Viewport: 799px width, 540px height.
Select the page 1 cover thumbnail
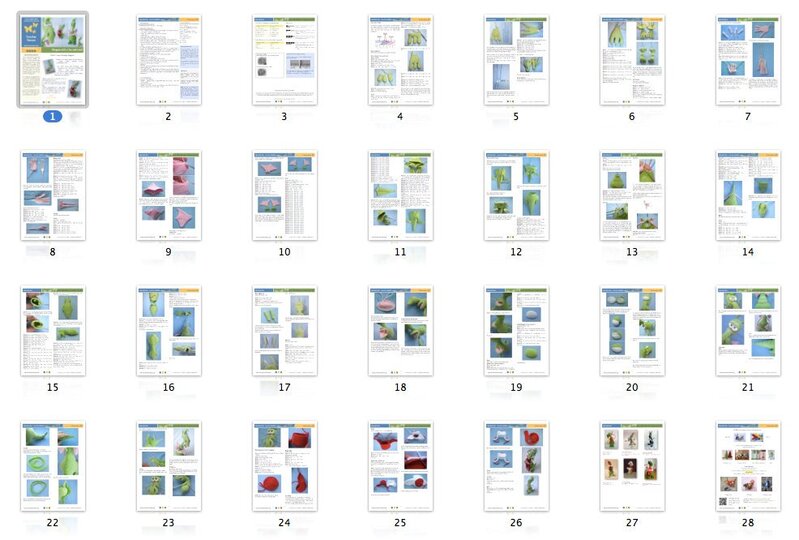click(52, 59)
